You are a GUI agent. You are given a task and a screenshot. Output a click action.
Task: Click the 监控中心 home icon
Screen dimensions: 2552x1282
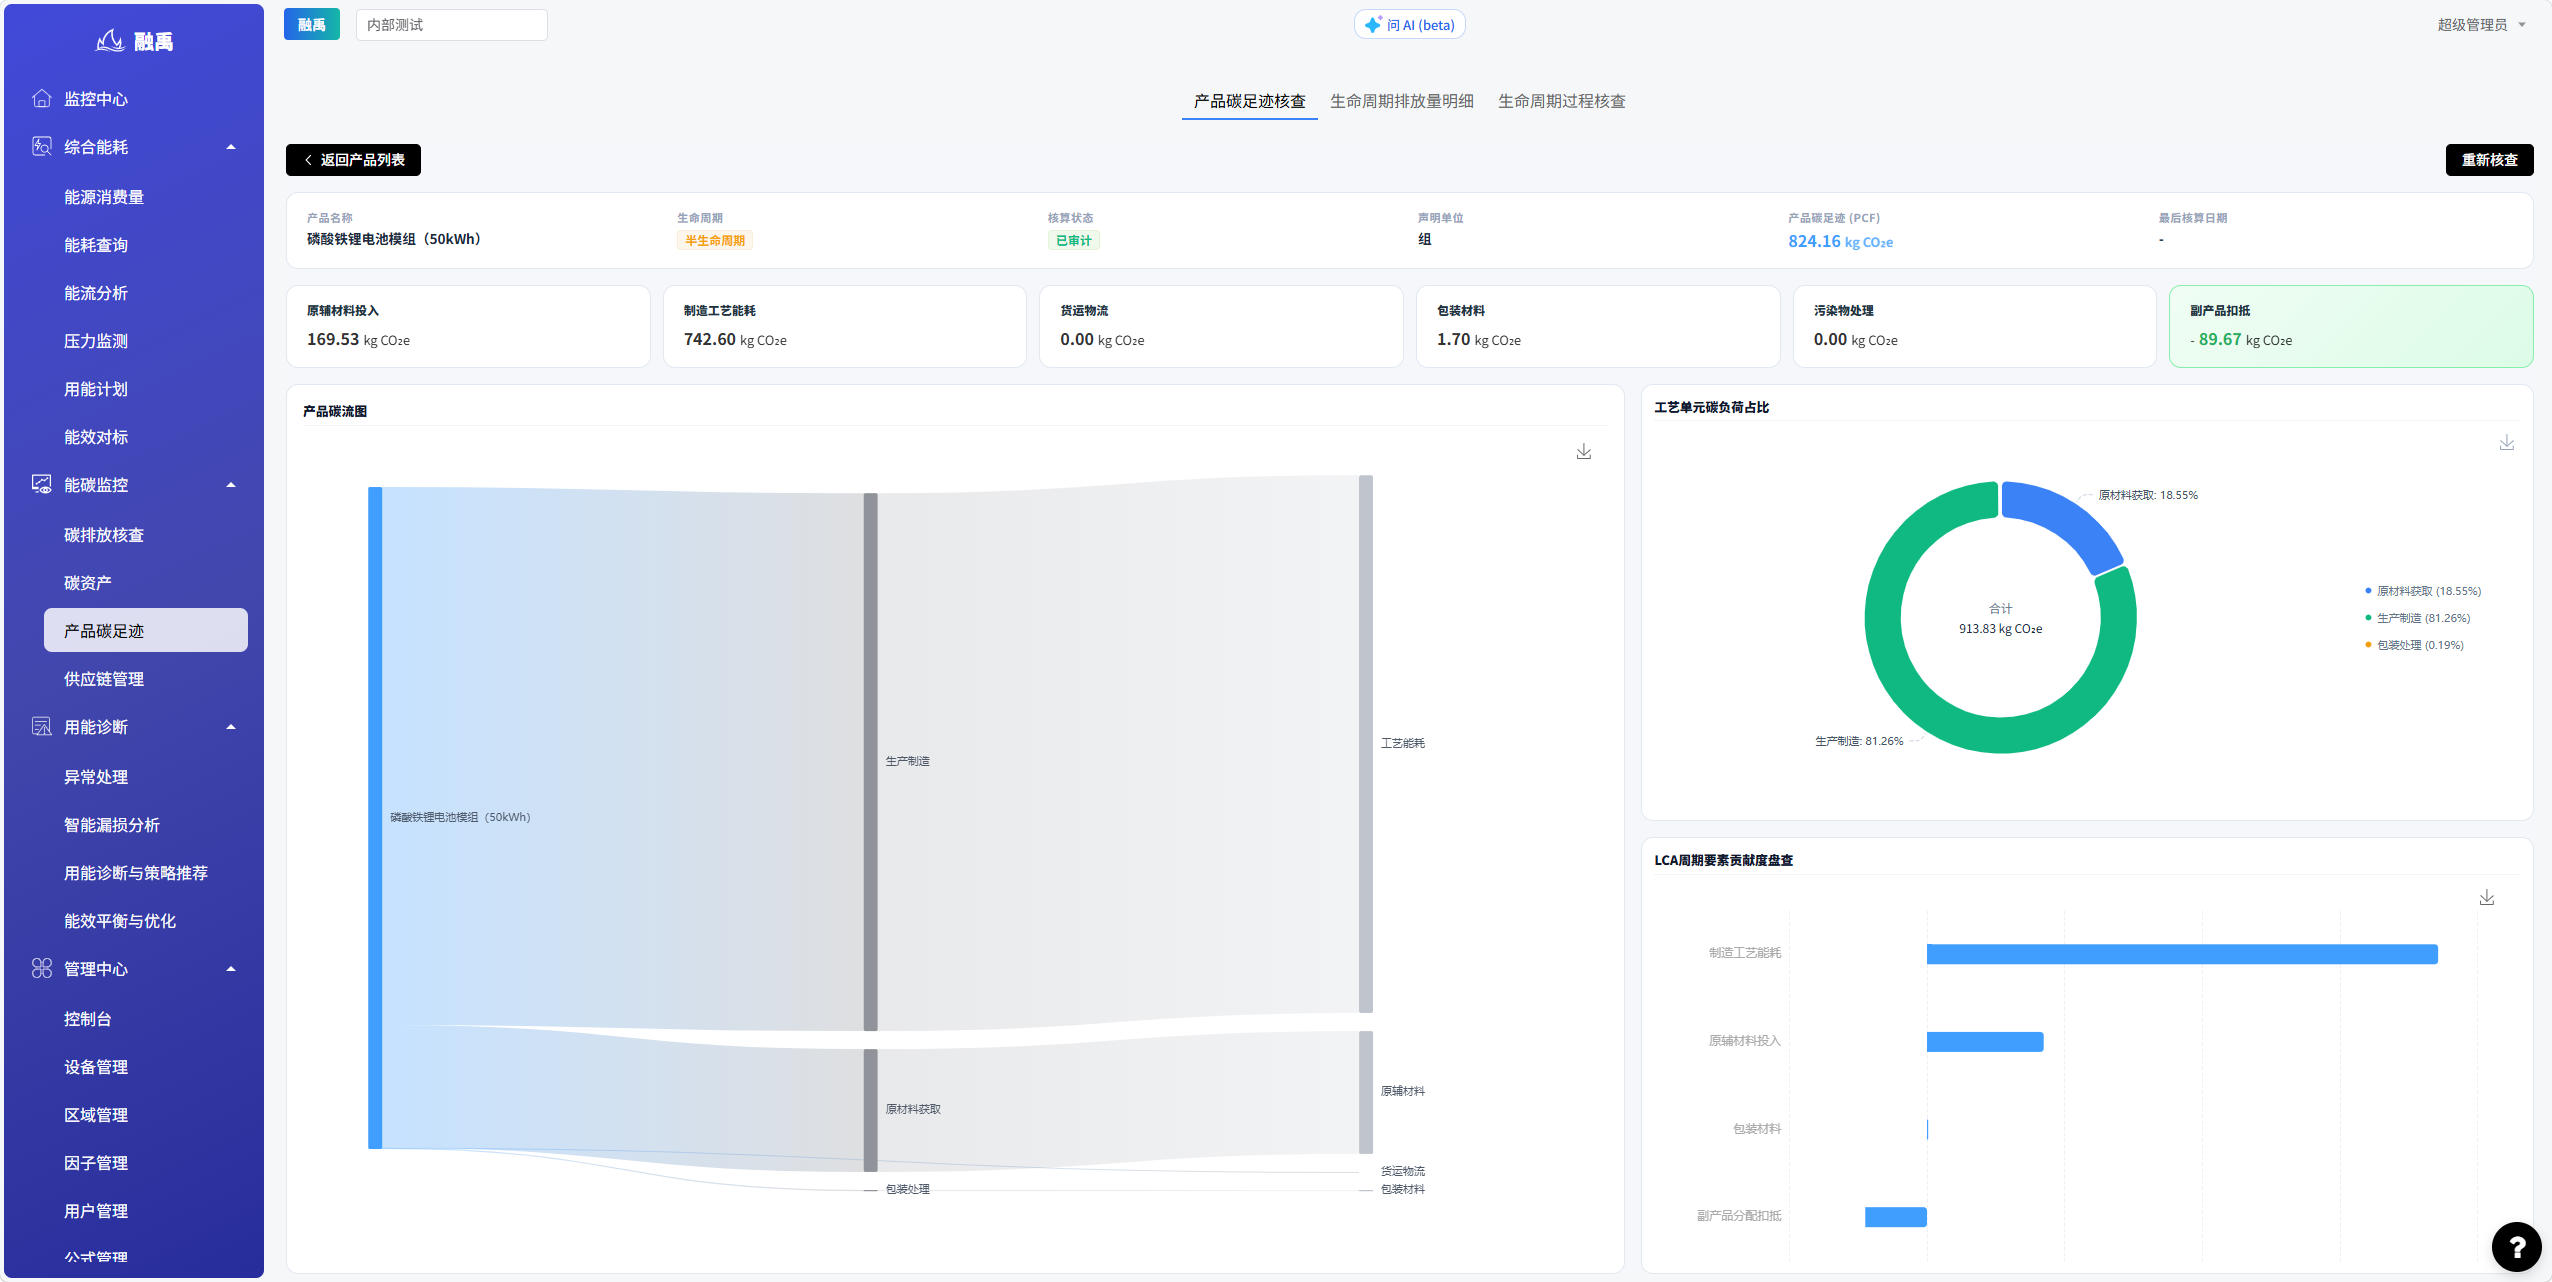42,98
